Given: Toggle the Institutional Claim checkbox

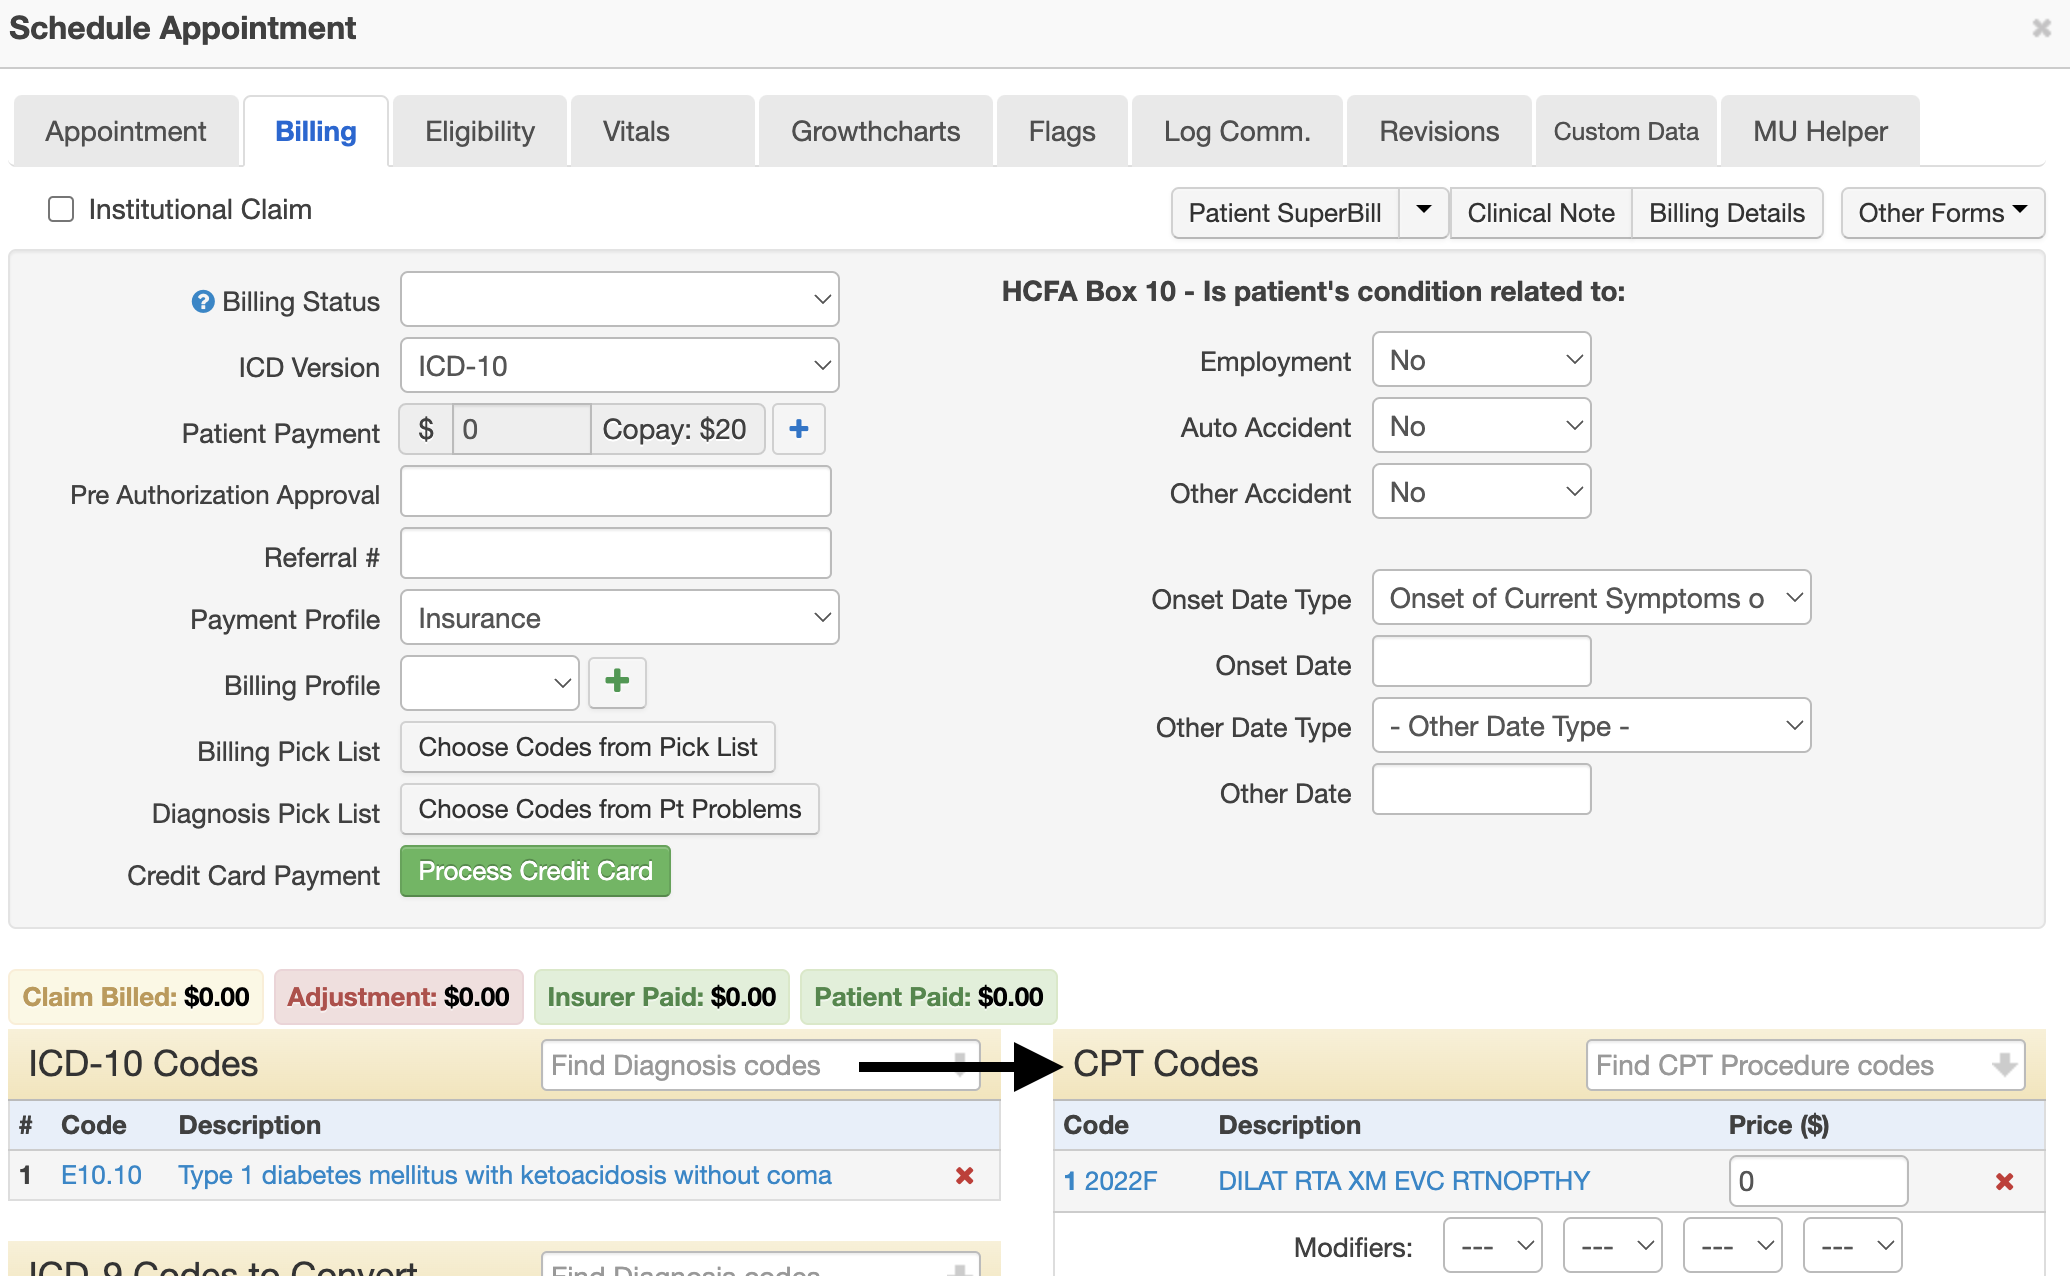Looking at the screenshot, I should (x=61, y=209).
